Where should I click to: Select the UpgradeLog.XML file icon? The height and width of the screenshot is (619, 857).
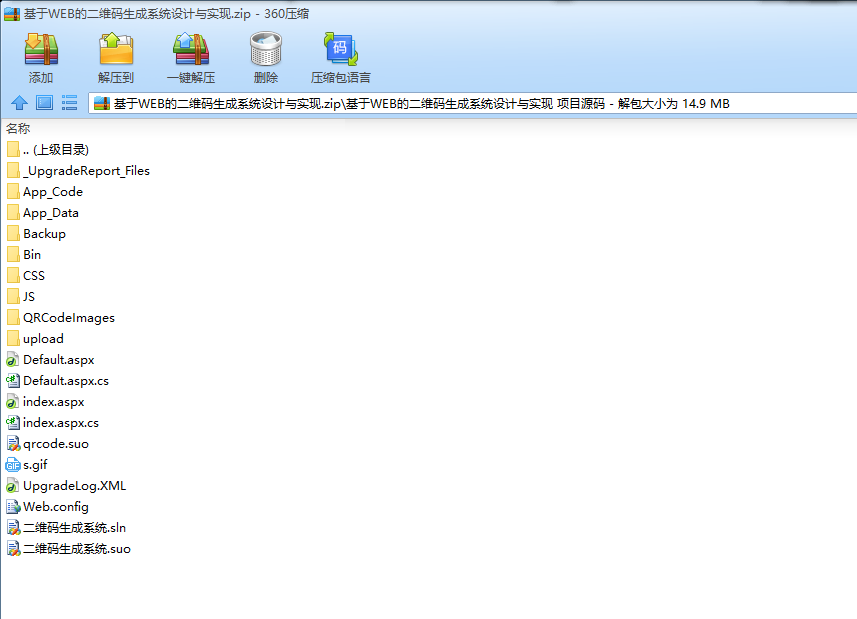pos(13,486)
